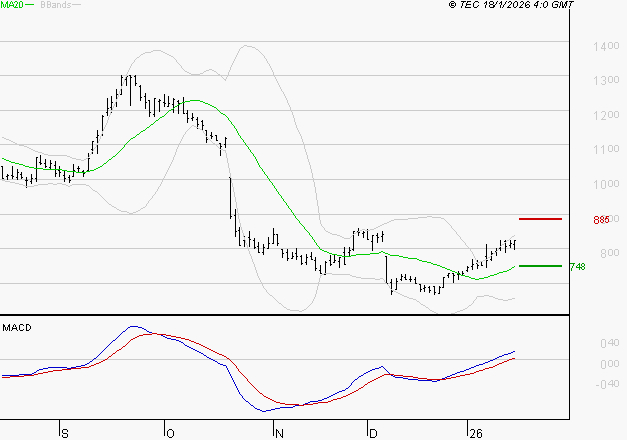This screenshot has width=627, height=440.
Task: Click the green support level line marker
Action: 540,266
